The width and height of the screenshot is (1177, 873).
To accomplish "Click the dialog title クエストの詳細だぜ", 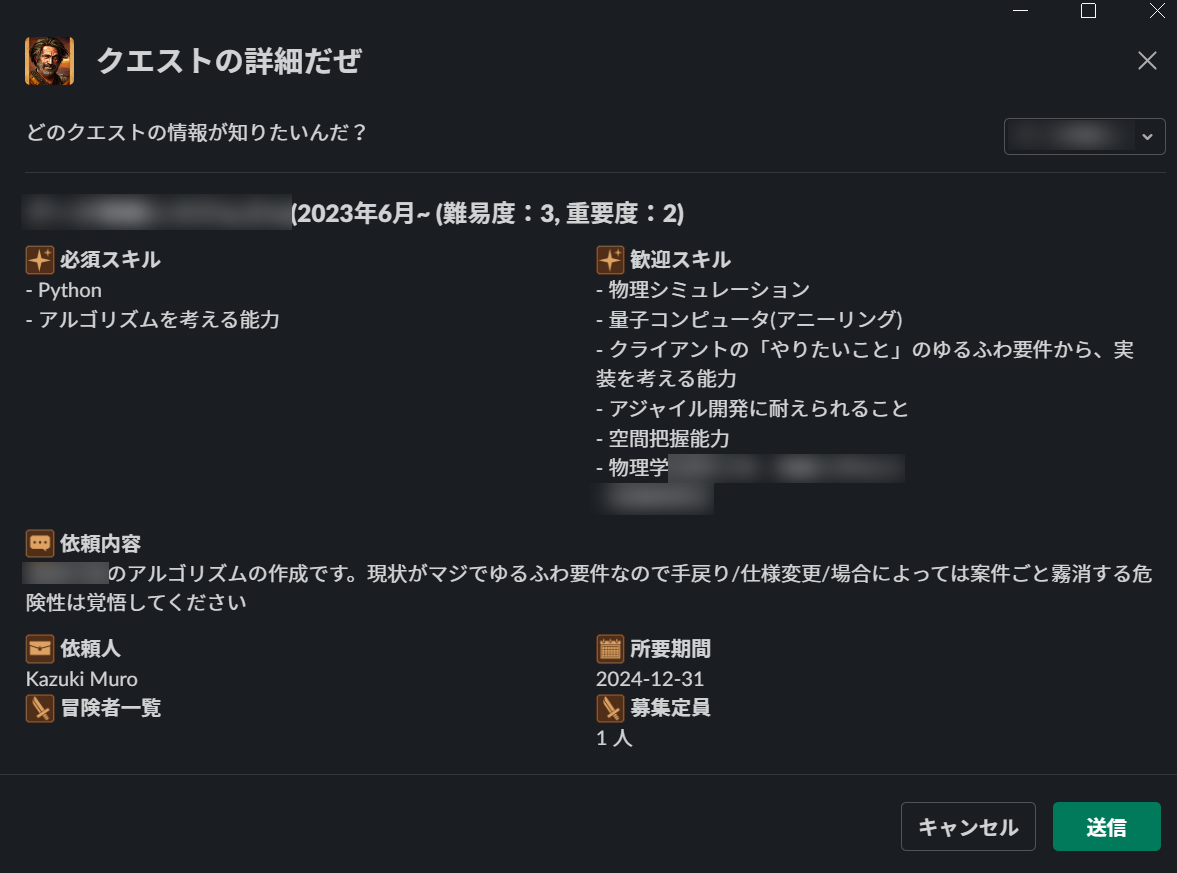I will [x=228, y=62].
